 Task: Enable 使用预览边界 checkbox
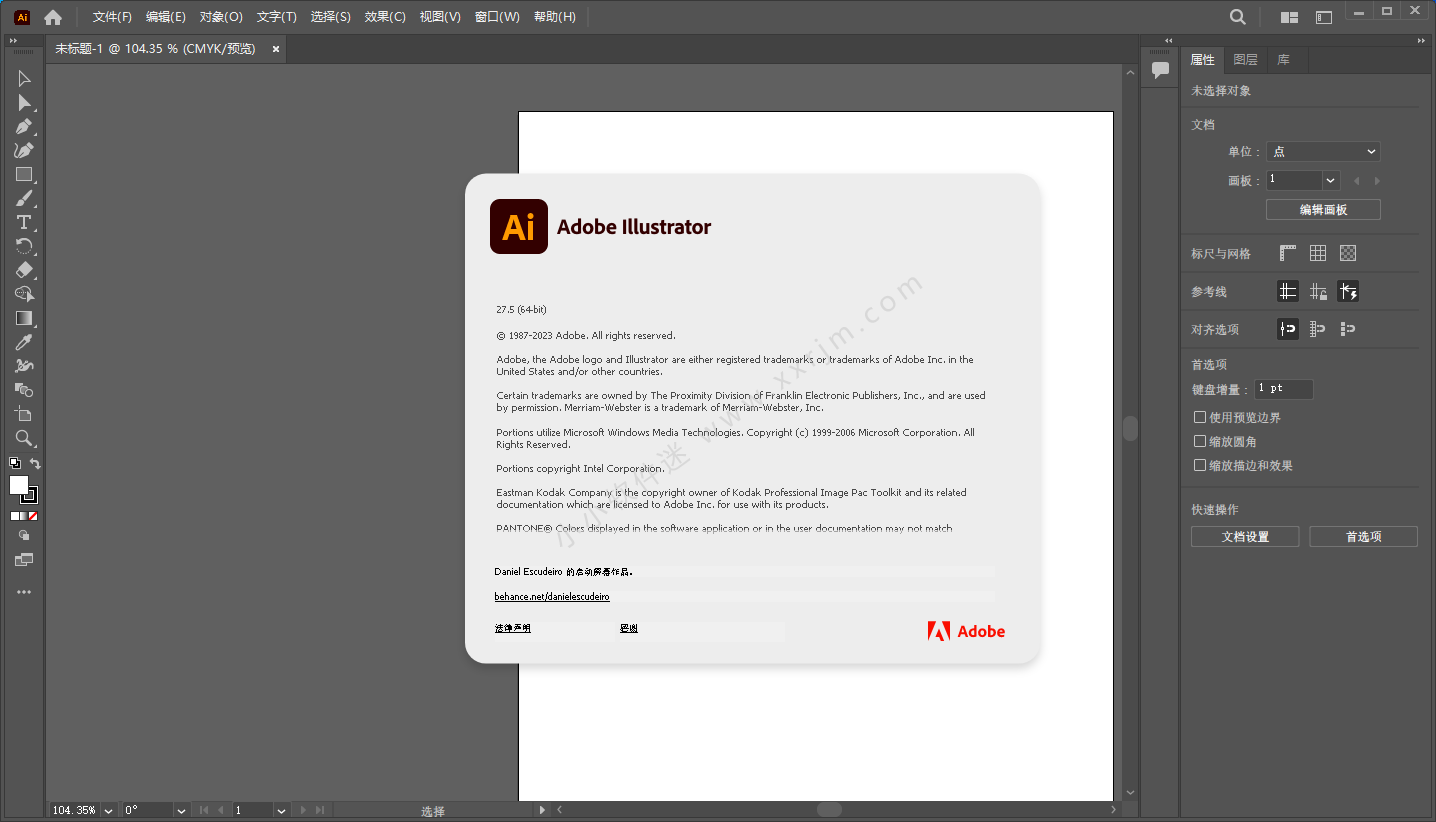point(1200,417)
